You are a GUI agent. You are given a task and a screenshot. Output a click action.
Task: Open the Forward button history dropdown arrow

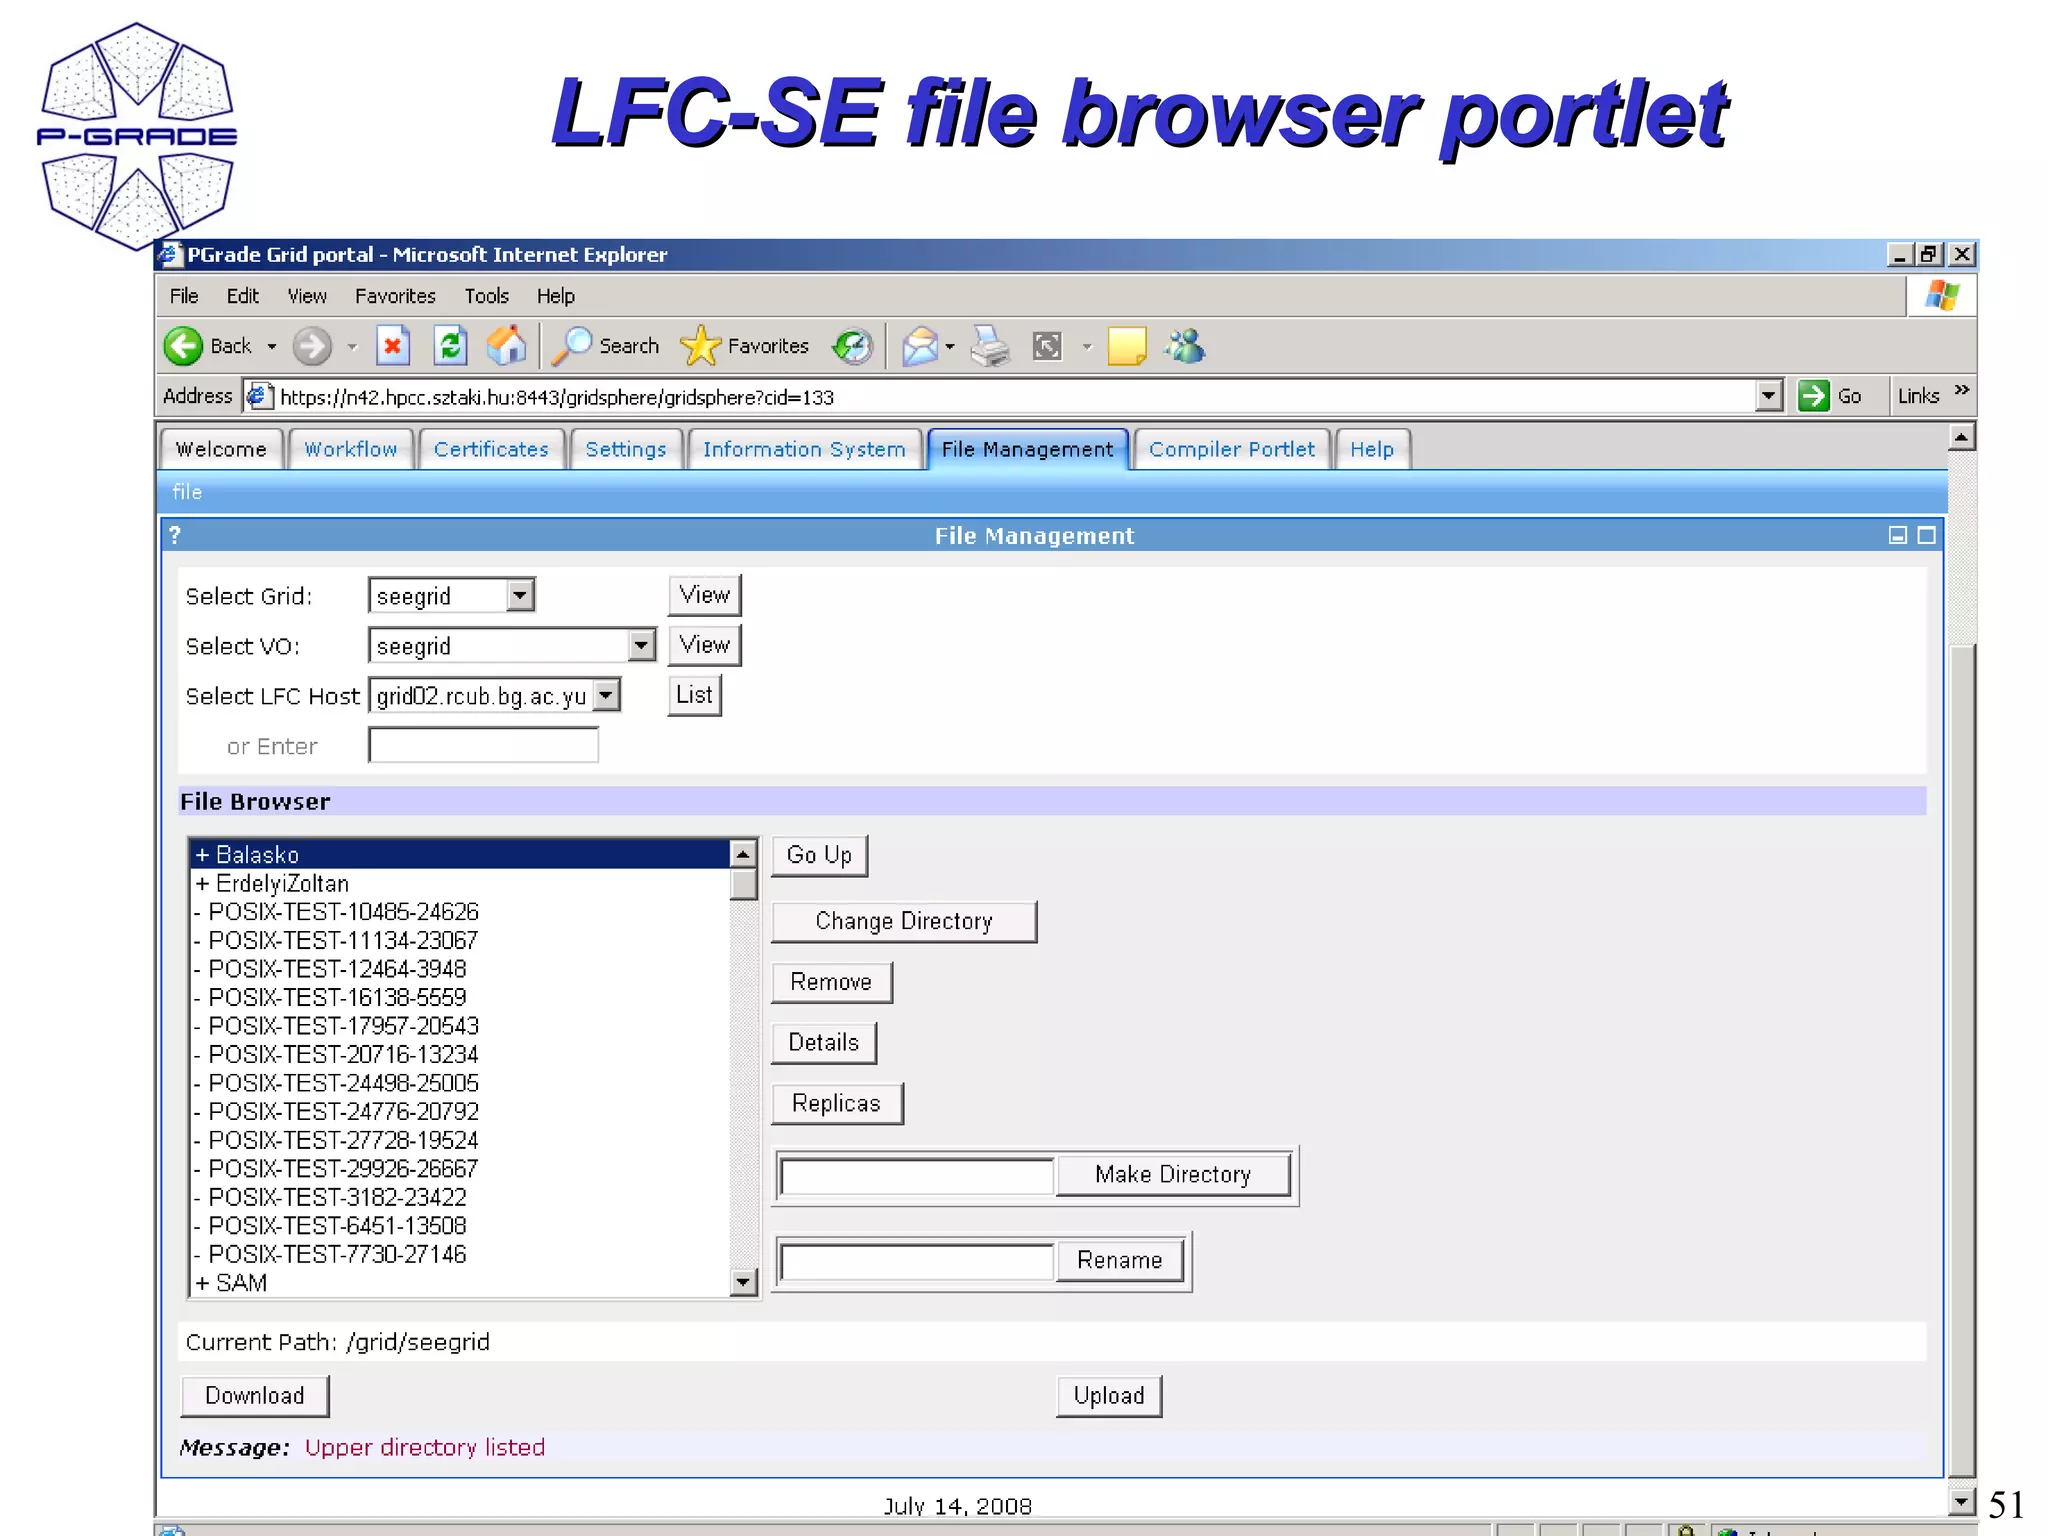point(351,347)
